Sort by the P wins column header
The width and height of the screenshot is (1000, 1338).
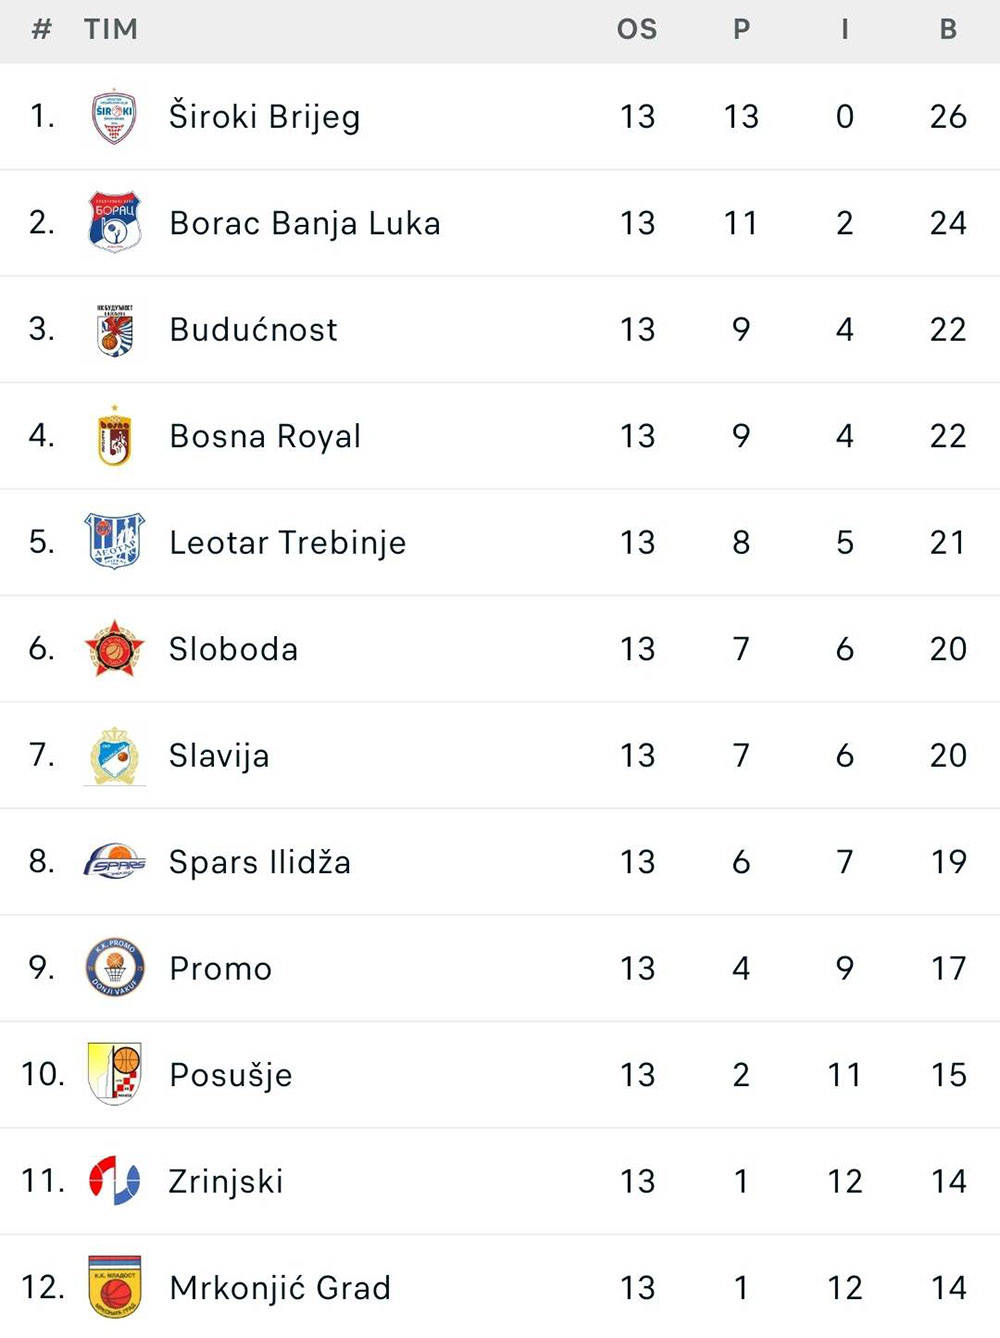(741, 30)
